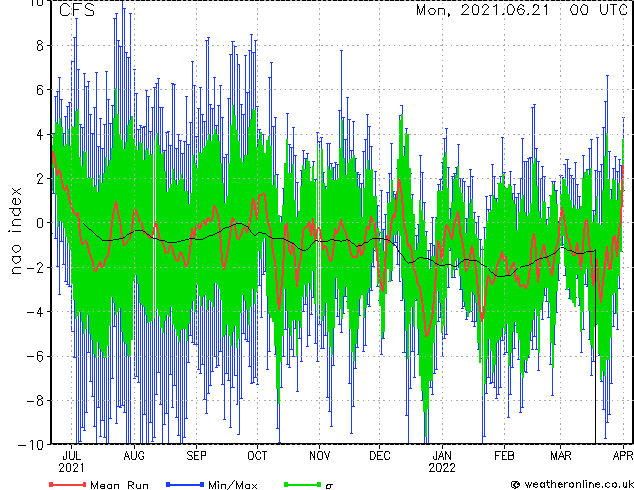Click the FEB month label
This screenshot has height=490, width=634.
coord(504,456)
